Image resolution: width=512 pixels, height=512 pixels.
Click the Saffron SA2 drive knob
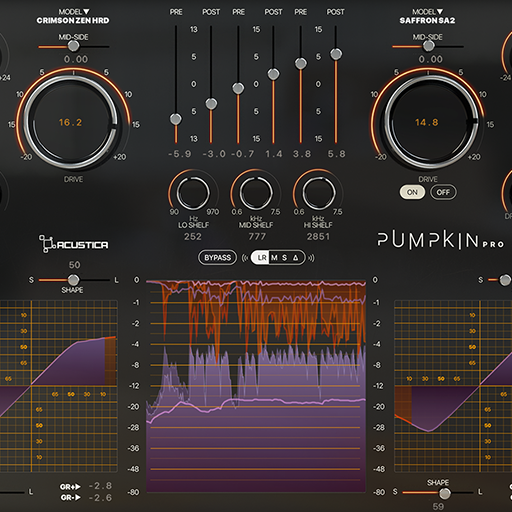tap(428, 122)
